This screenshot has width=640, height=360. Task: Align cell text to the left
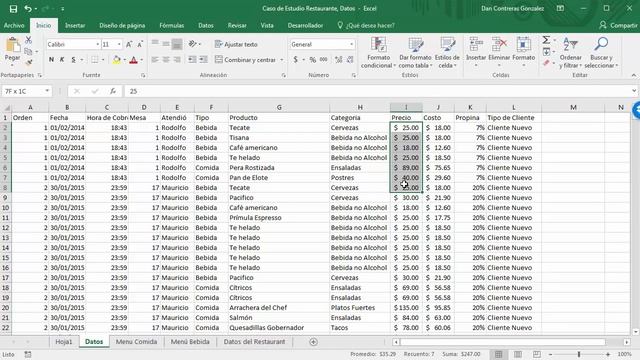pyautogui.click(x=155, y=60)
